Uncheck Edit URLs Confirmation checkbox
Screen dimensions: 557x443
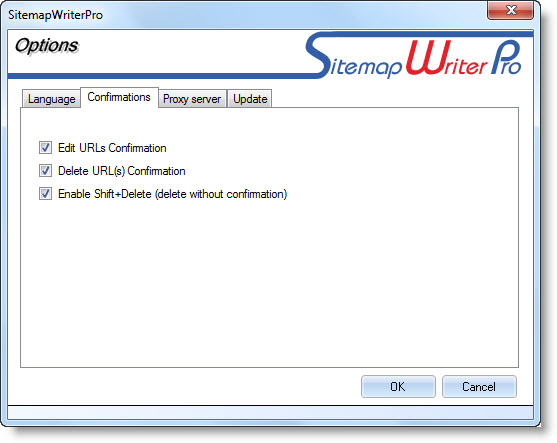[x=45, y=148]
